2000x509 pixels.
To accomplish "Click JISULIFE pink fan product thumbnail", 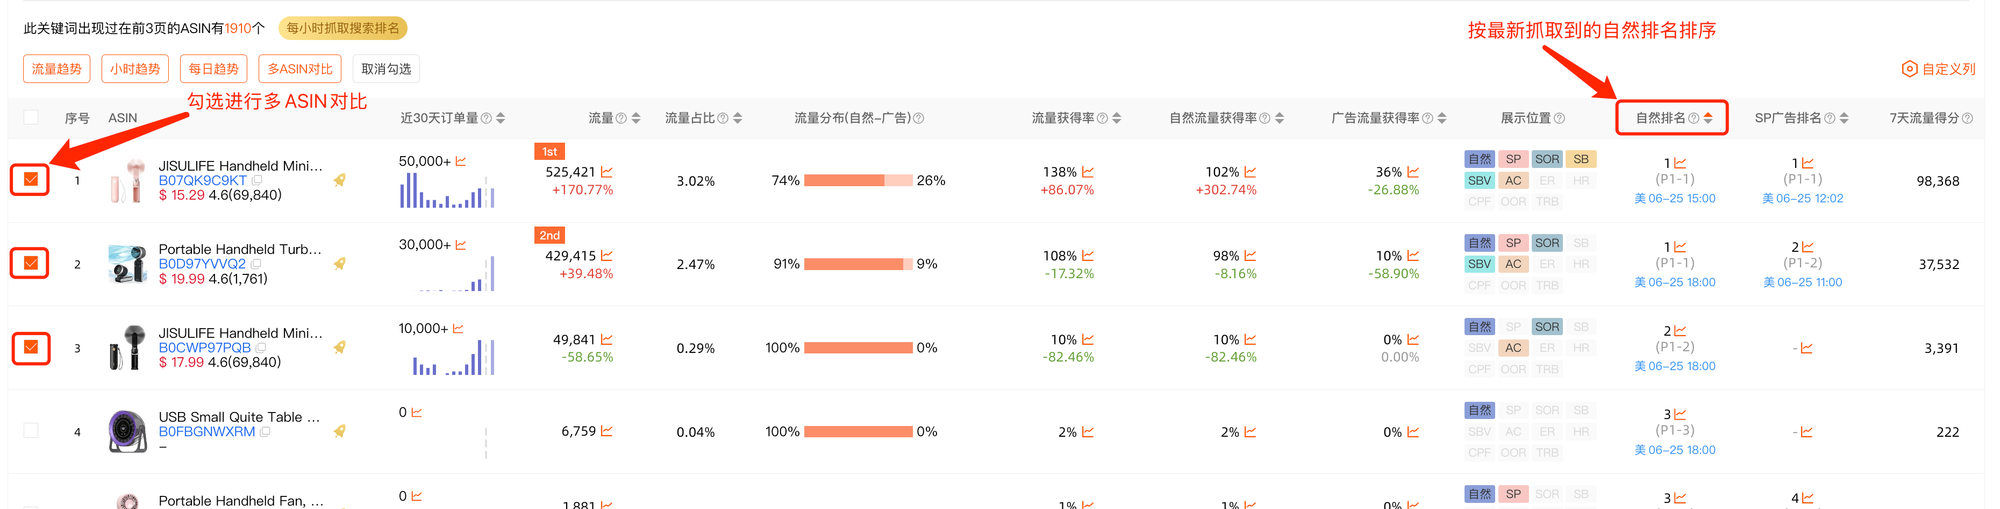I will [x=128, y=181].
